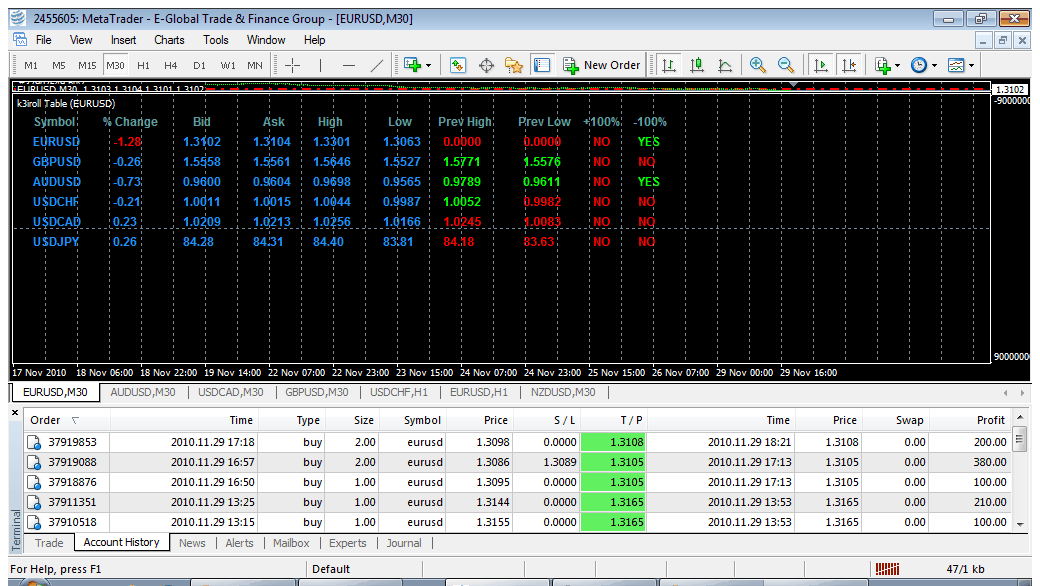Open the File menu

click(x=44, y=40)
